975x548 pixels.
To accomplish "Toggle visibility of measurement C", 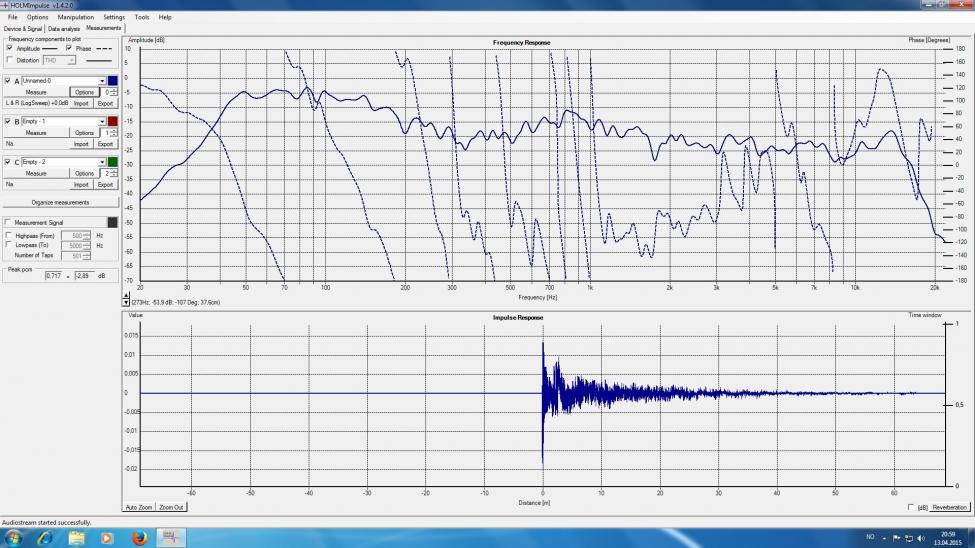I will tap(7, 162).
